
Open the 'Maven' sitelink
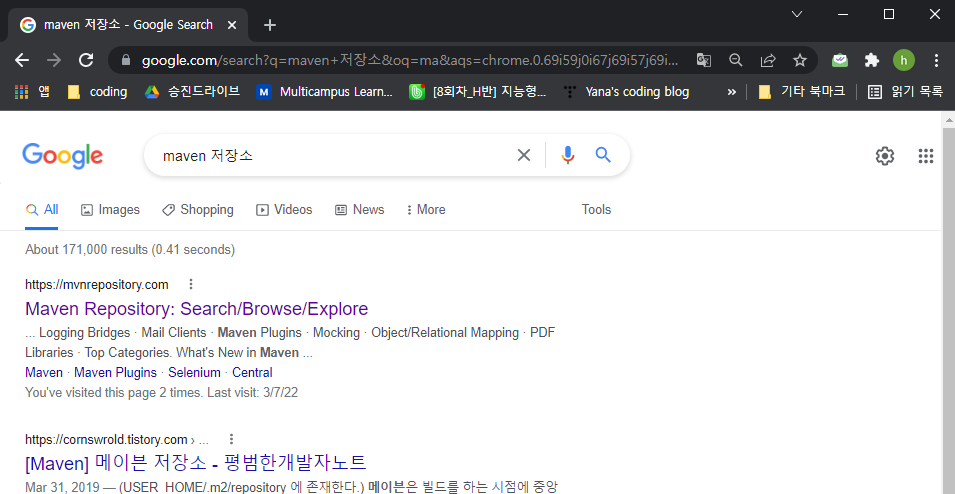pyautogui.click(x=44, y=372)
